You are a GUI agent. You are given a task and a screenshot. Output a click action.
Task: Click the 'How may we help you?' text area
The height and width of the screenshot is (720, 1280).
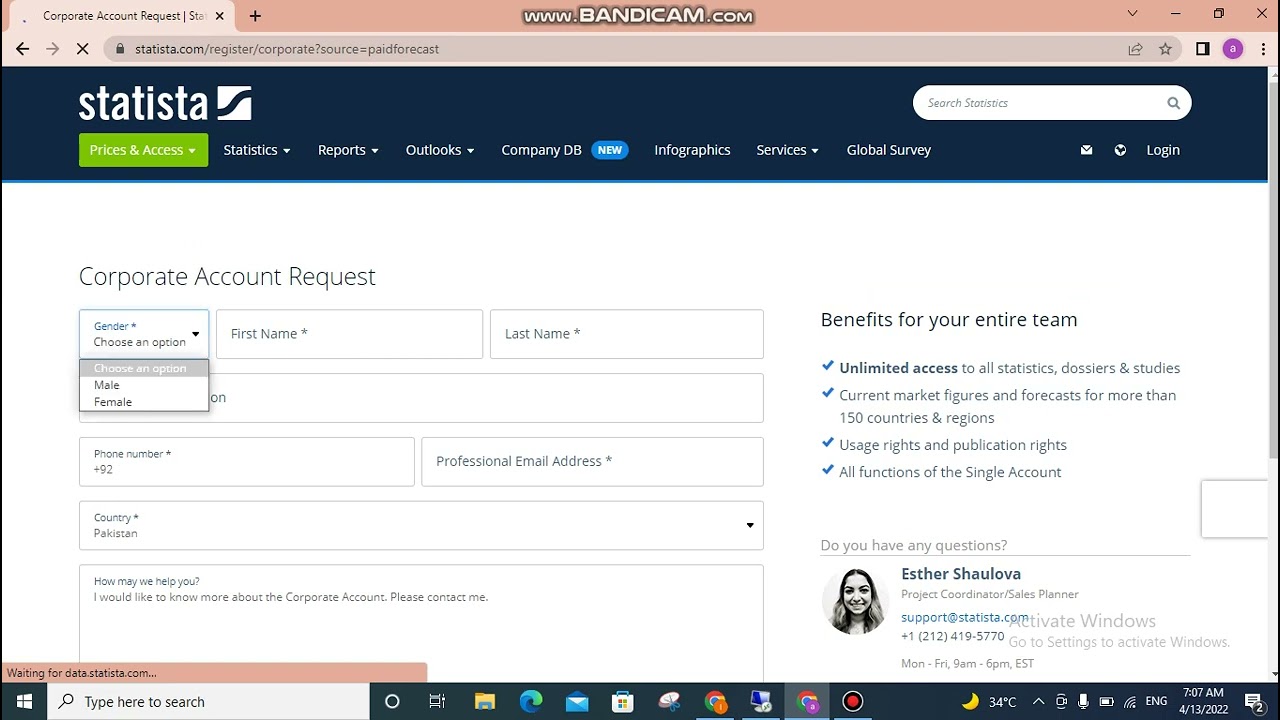point(421,623)
